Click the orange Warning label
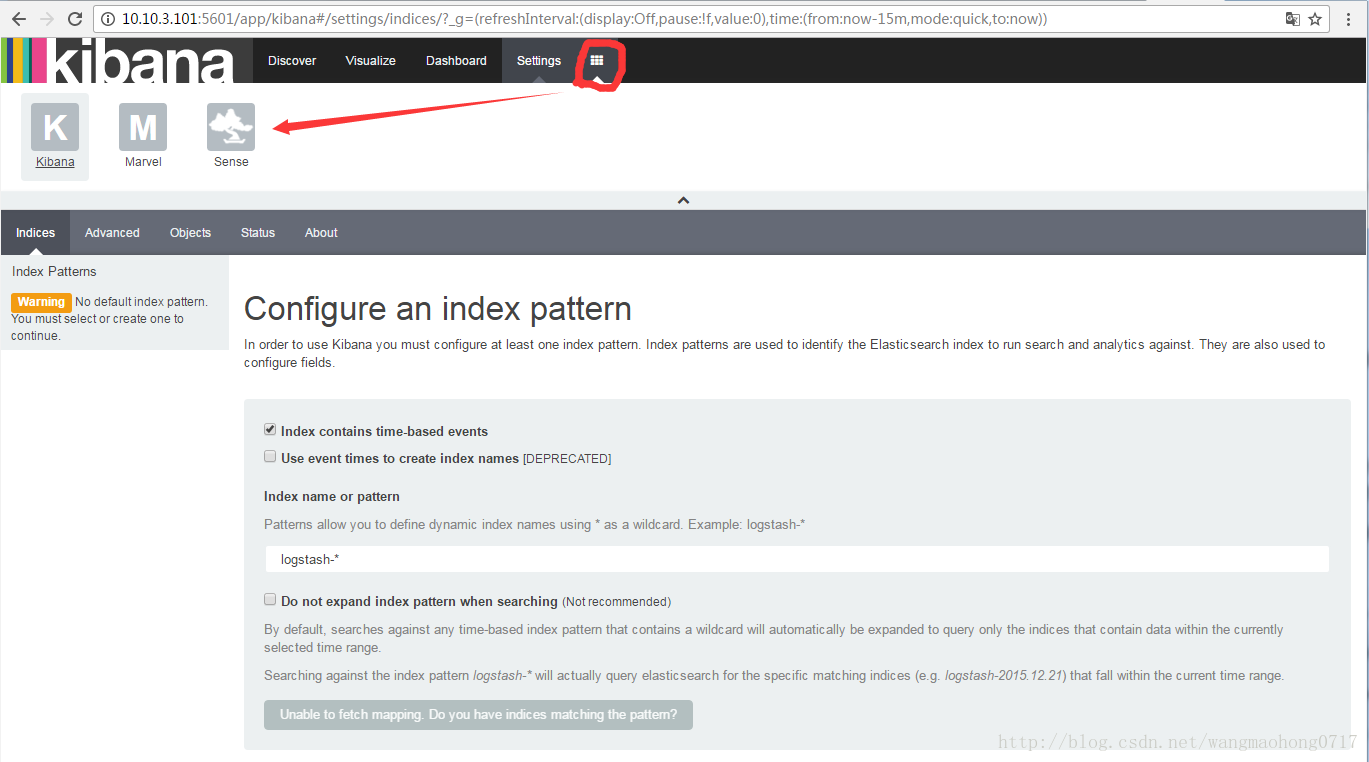The width and height of the screenshot is (1369, 762). [x=41, y=302]
